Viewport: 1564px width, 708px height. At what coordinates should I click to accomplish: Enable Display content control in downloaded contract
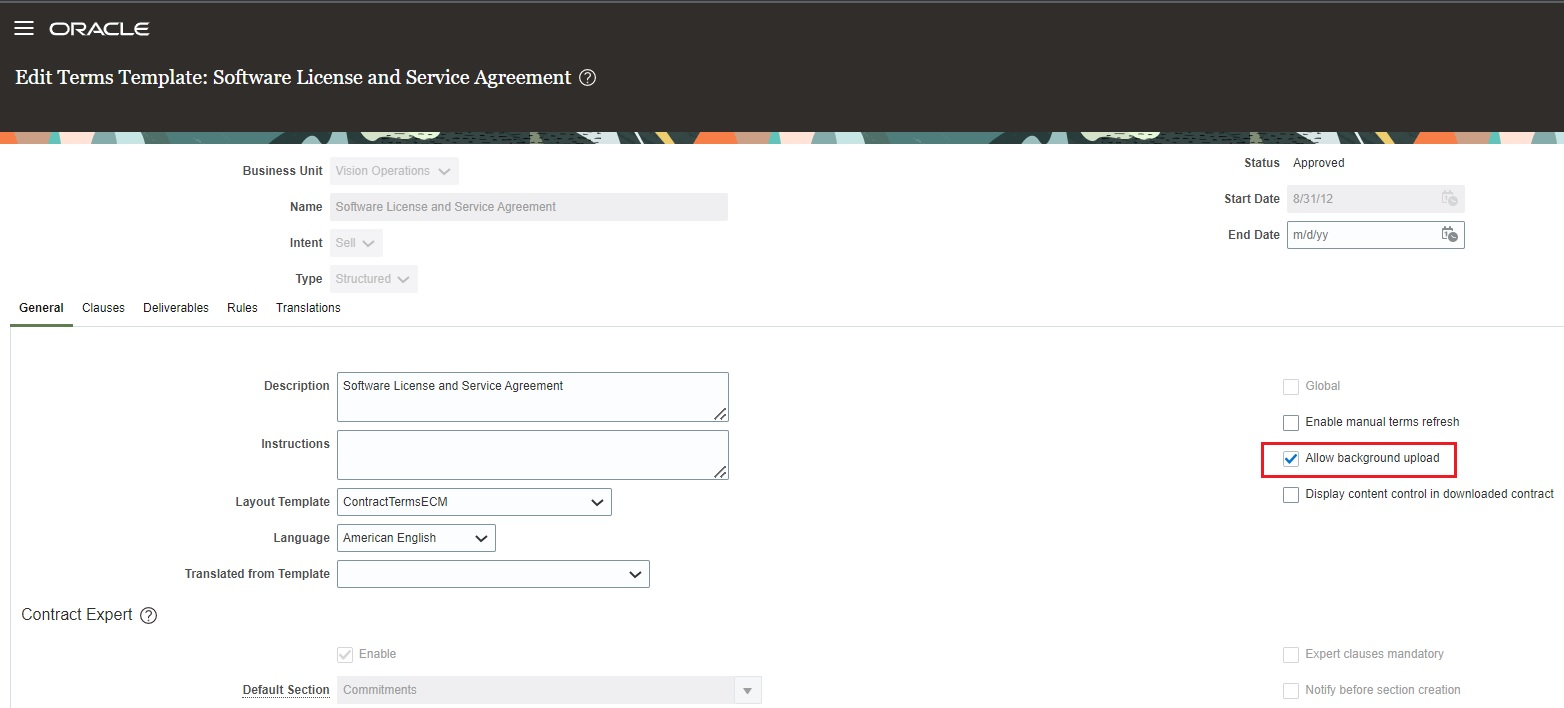[x=1291, y=494]
